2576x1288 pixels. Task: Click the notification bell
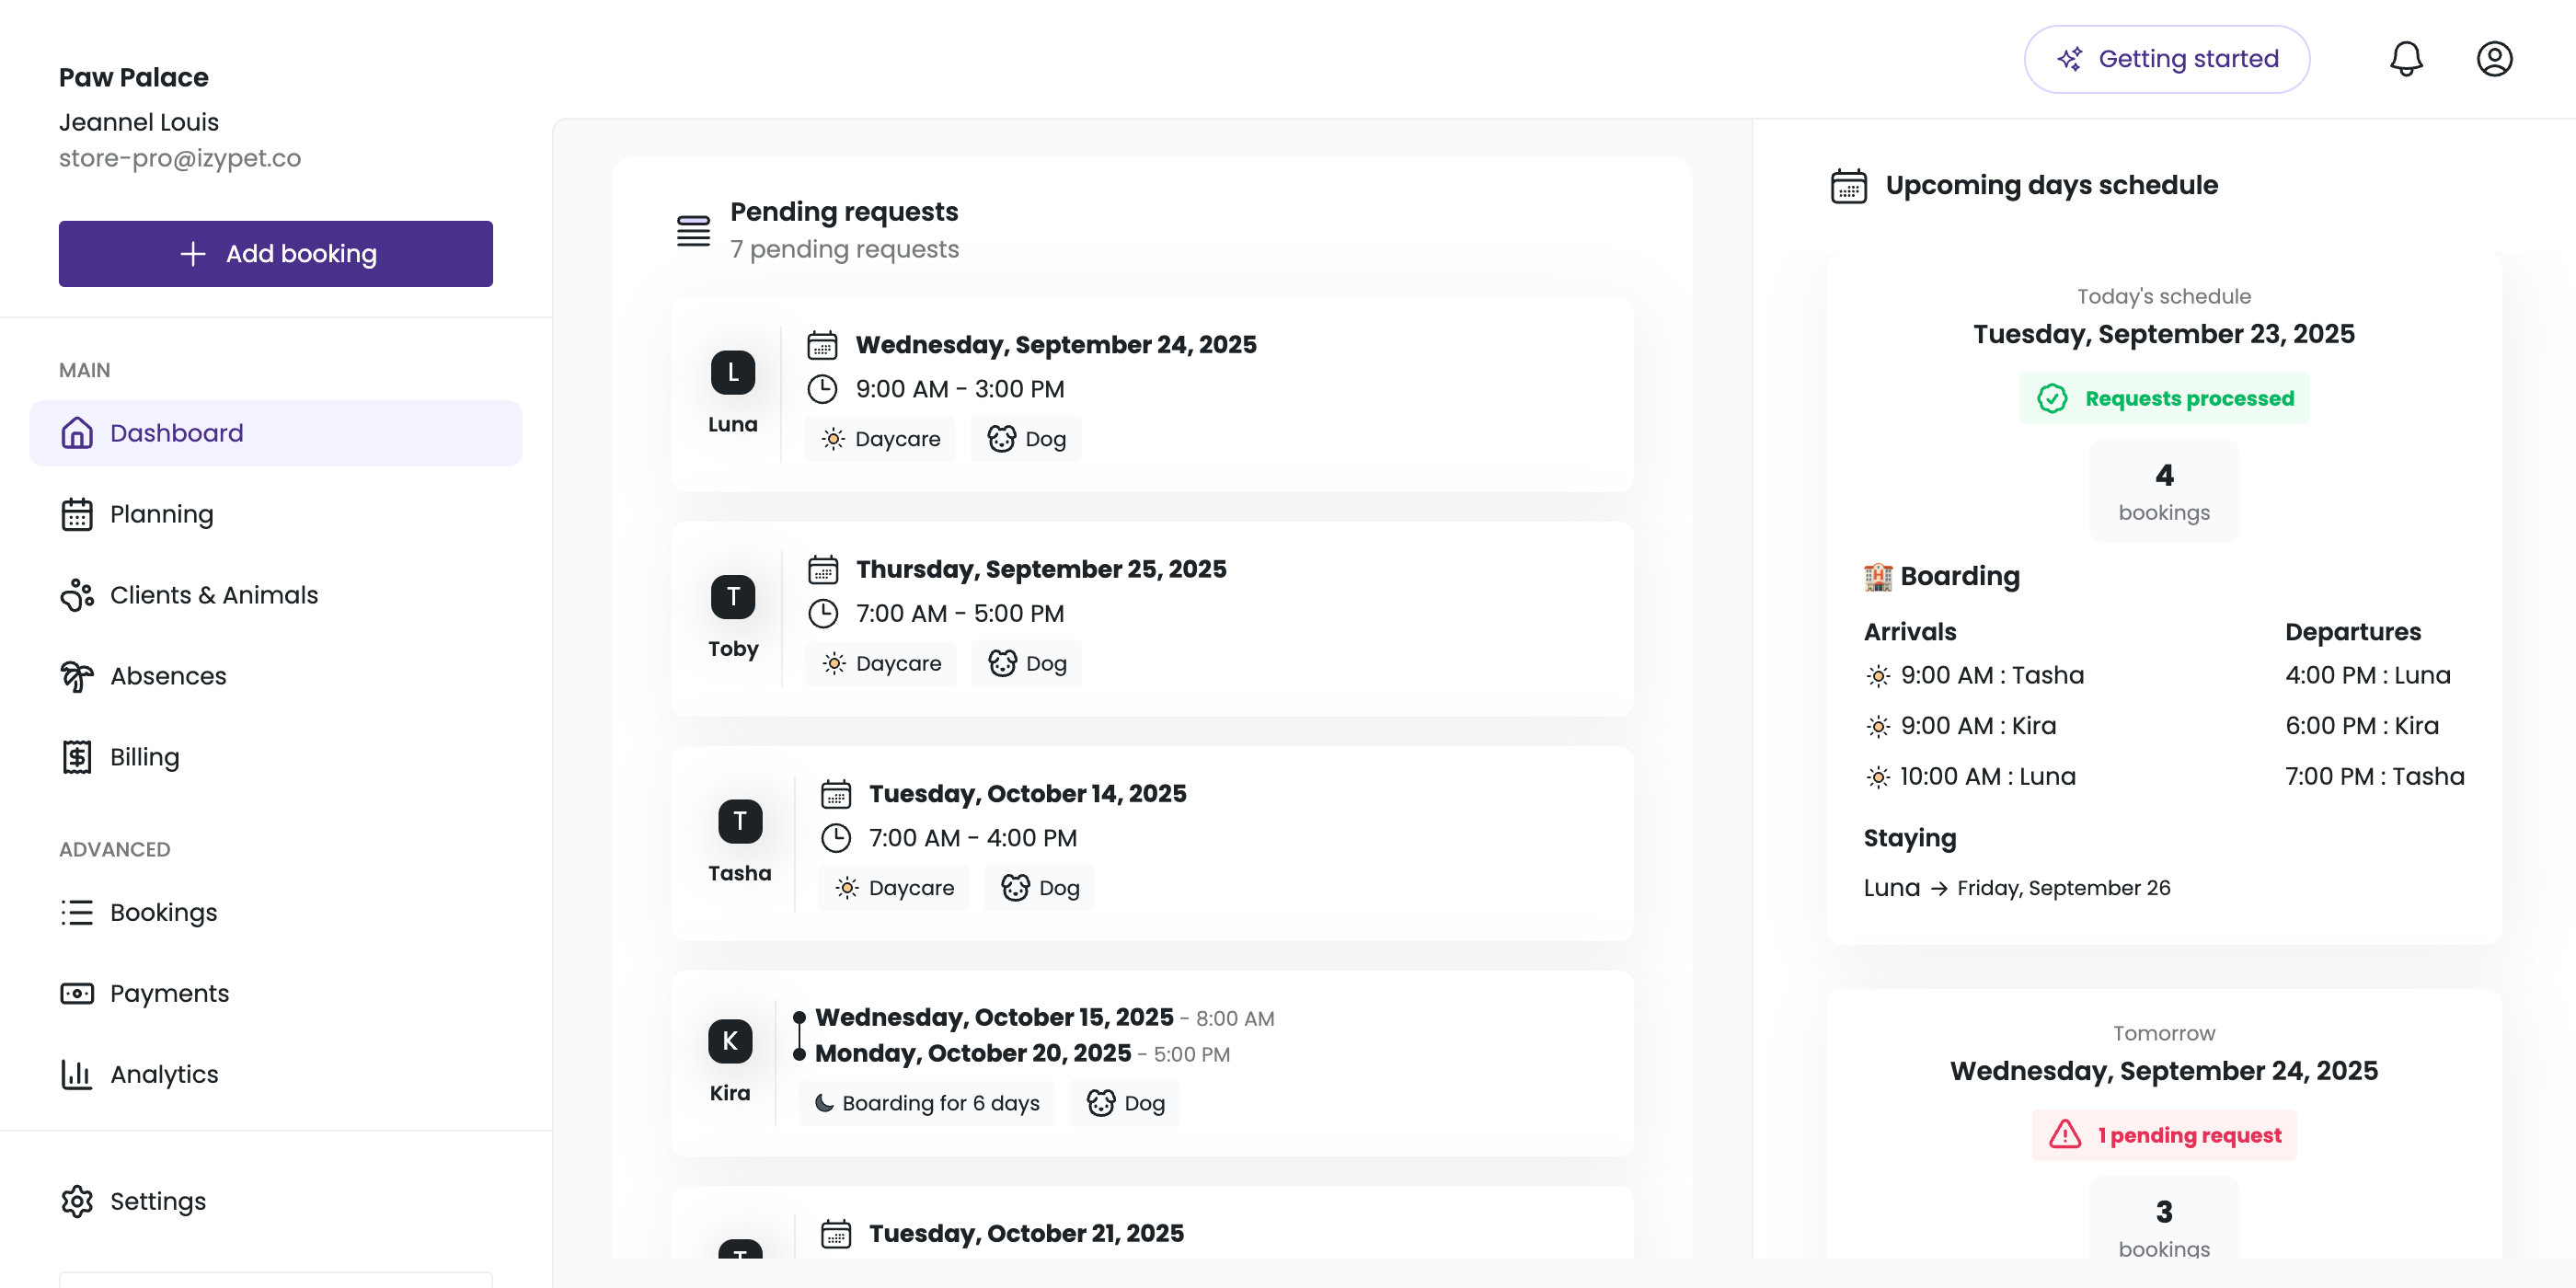pos(2406,59)
